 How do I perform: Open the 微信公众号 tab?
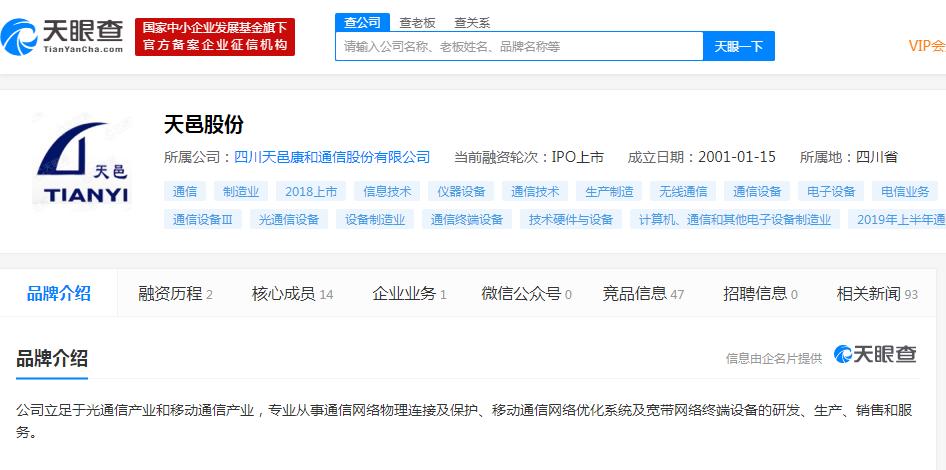pyautogui.click(x=526, y=294)
